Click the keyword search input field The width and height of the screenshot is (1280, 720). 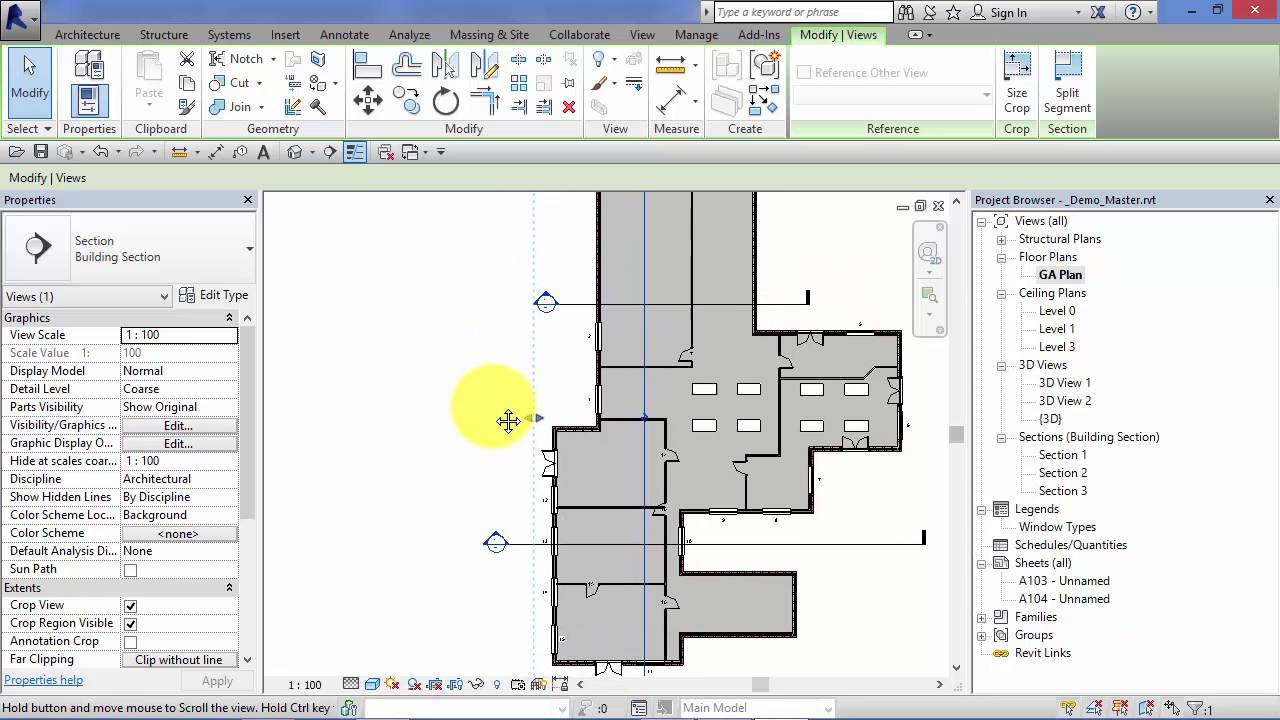click(802, 12)
